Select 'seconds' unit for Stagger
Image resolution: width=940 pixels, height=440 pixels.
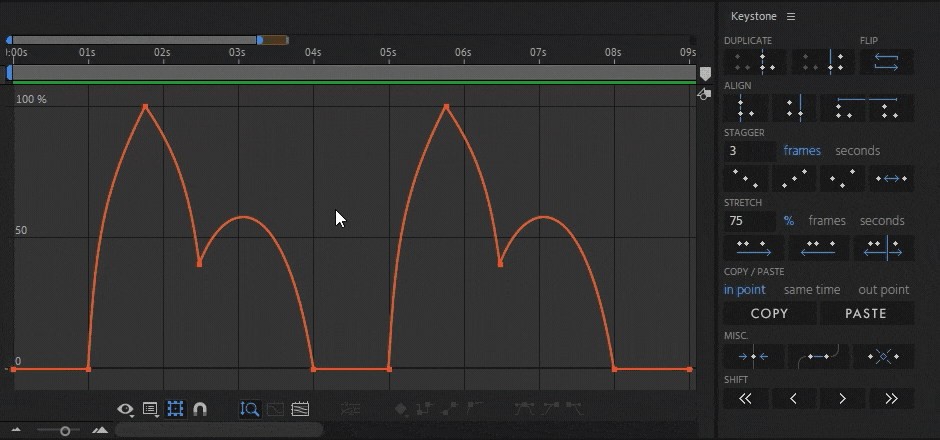pyautogui.click(x=857, y=151)
